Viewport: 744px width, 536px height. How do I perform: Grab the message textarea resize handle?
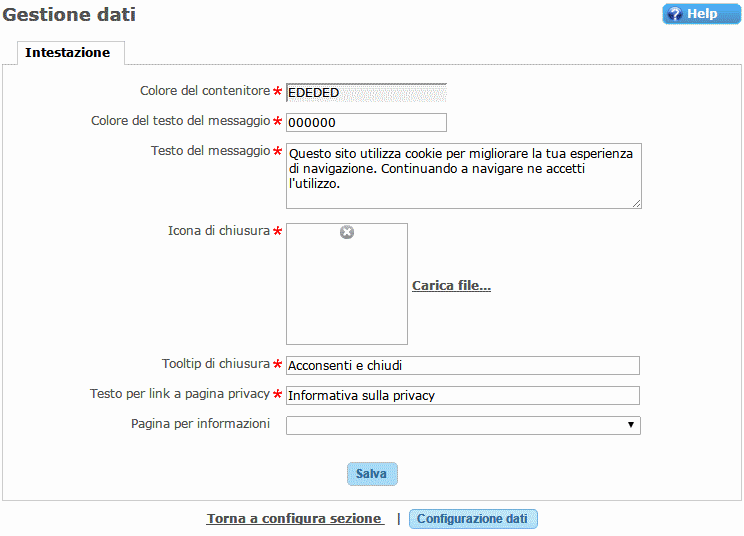point(636,203)
